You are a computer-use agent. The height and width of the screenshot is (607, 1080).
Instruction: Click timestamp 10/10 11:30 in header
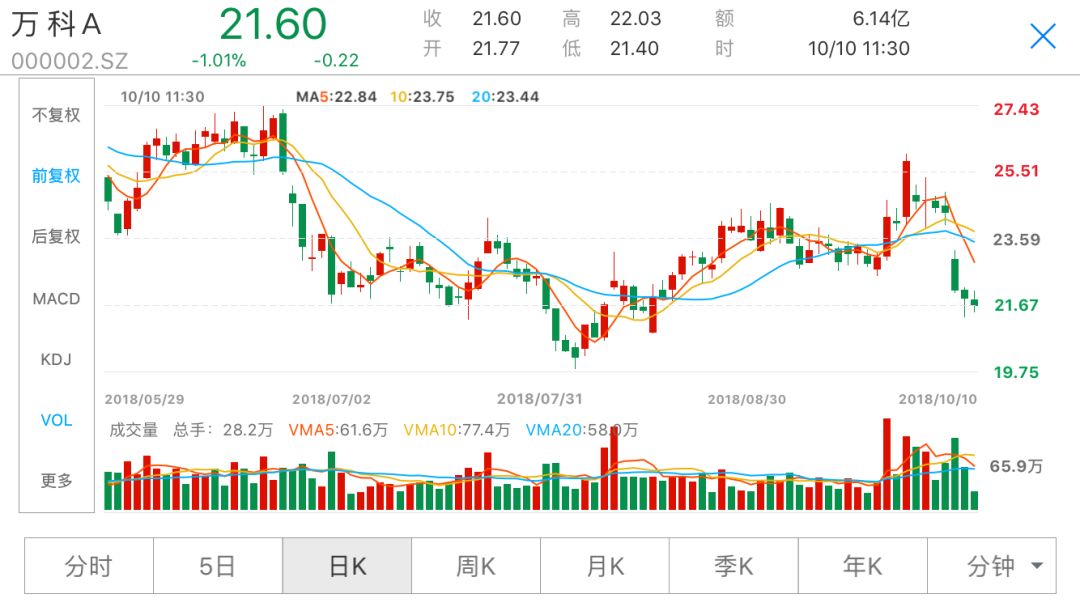pyautogui.click(x=859, y=48)
